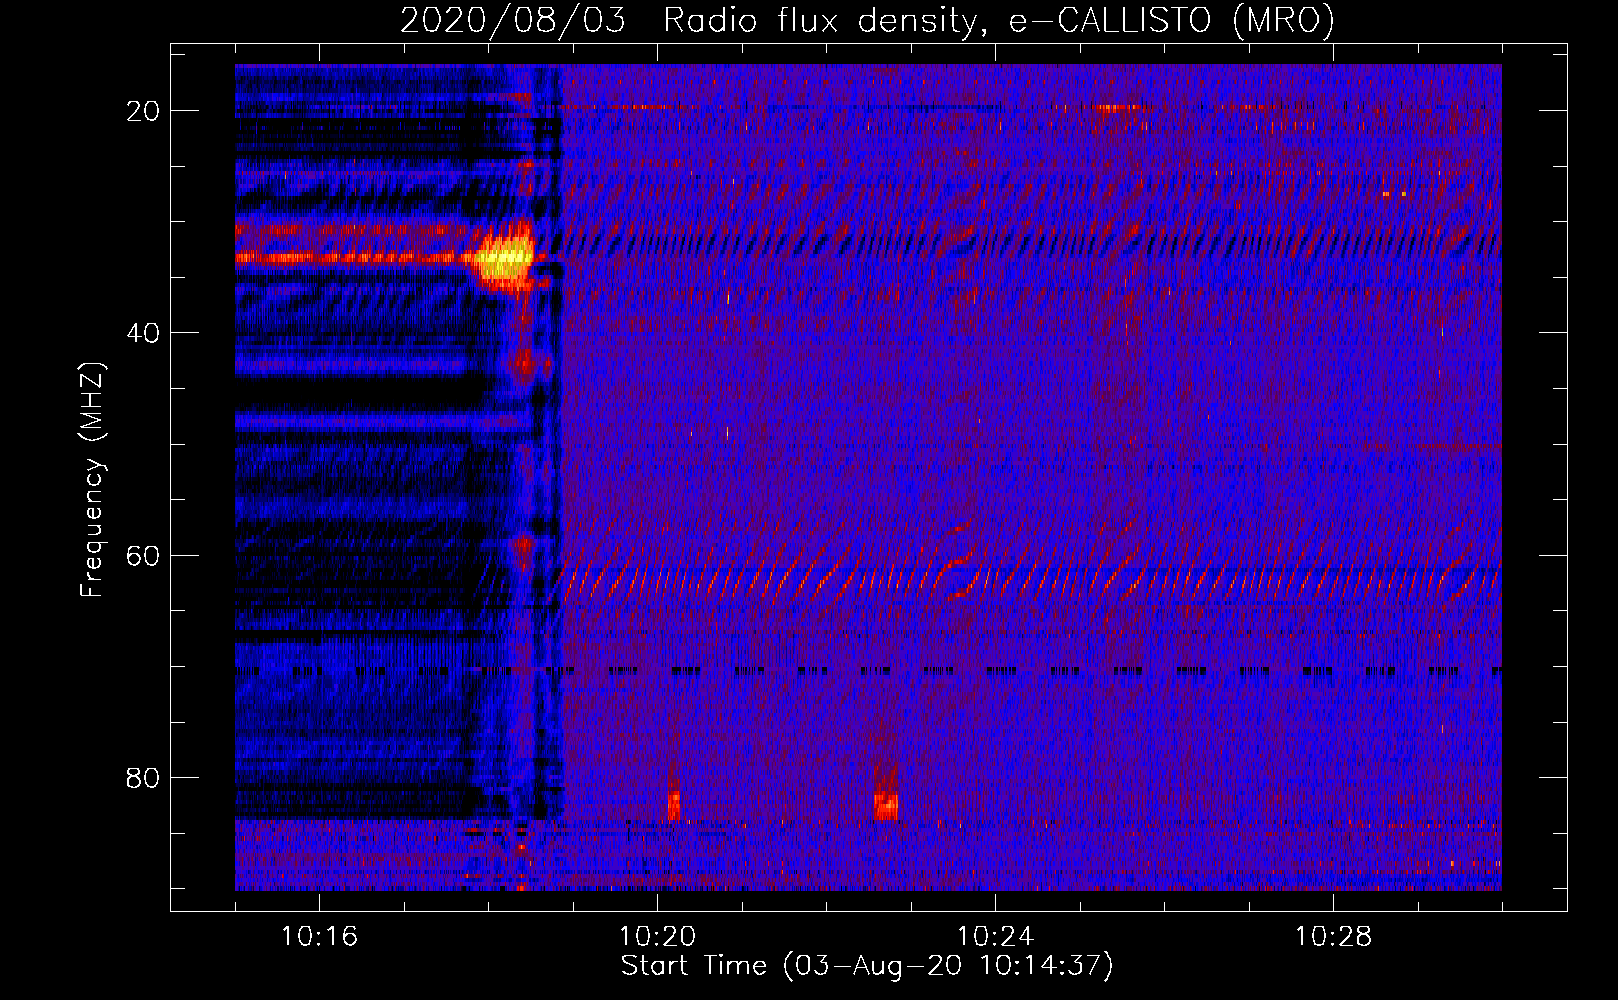Click the 10:20 time tick label

tap(657, 937)
